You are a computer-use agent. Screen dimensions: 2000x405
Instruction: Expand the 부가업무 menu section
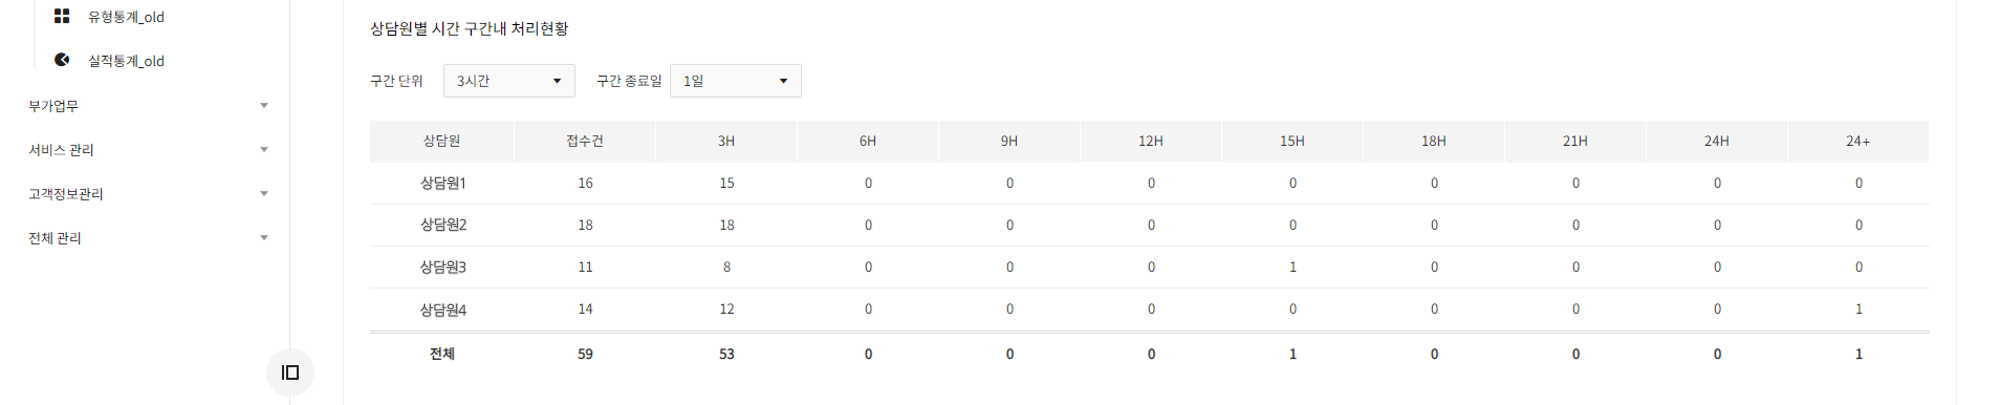coord(149,105)
